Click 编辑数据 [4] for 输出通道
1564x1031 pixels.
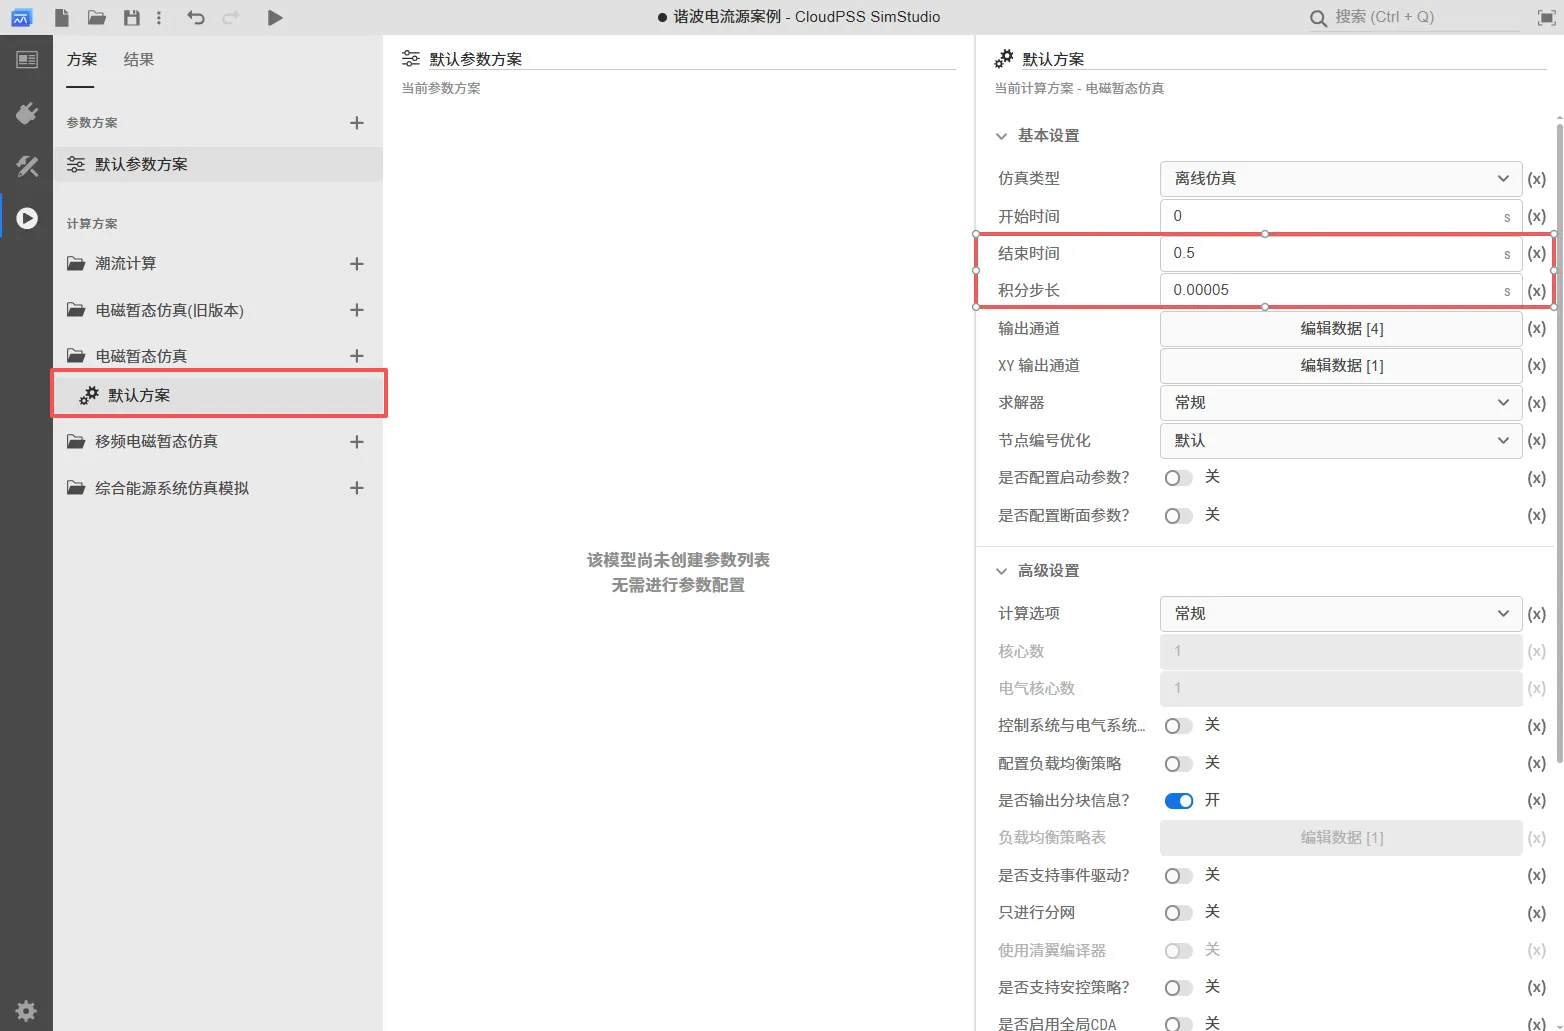(x=1340, y=328)
